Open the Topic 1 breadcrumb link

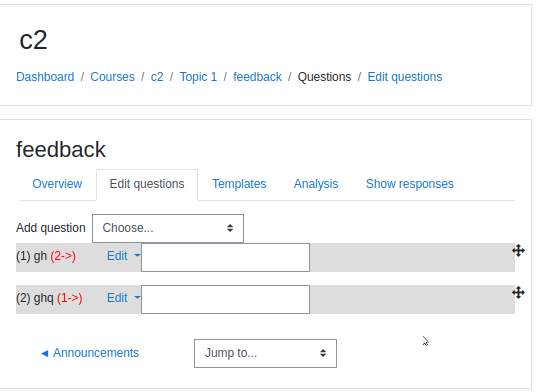coord(198,77)
